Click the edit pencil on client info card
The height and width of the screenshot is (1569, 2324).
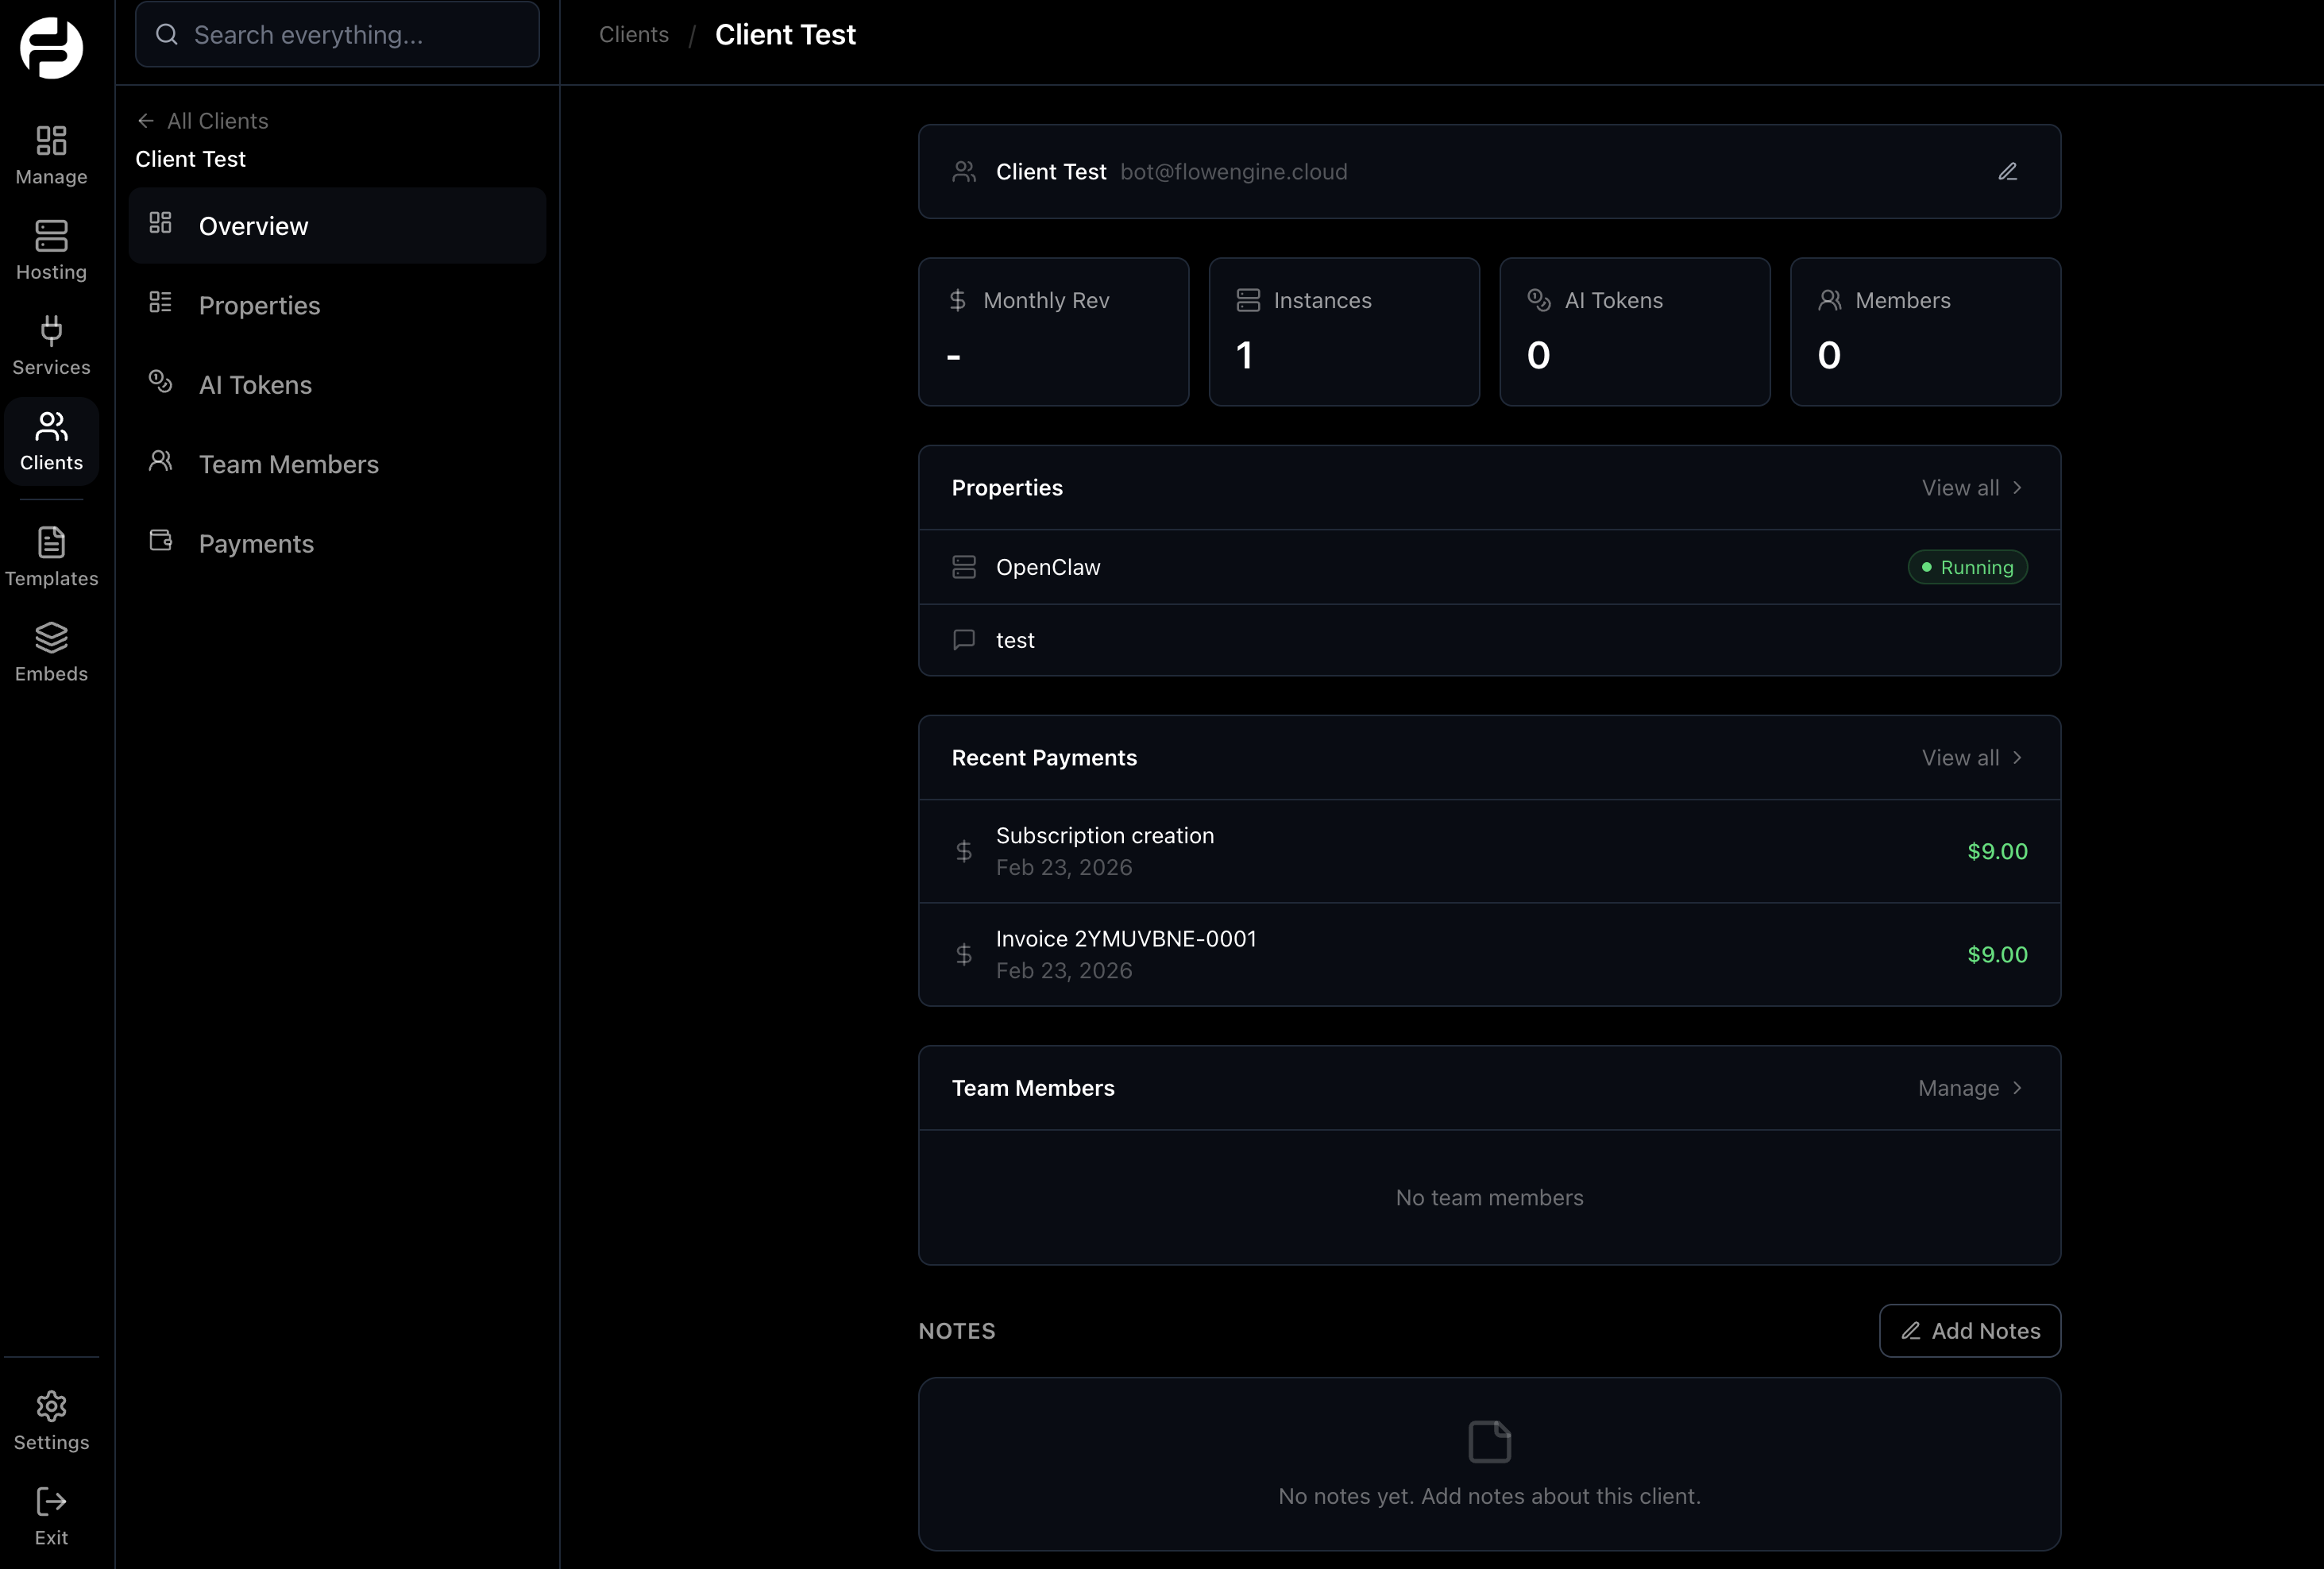(2007, 171)
